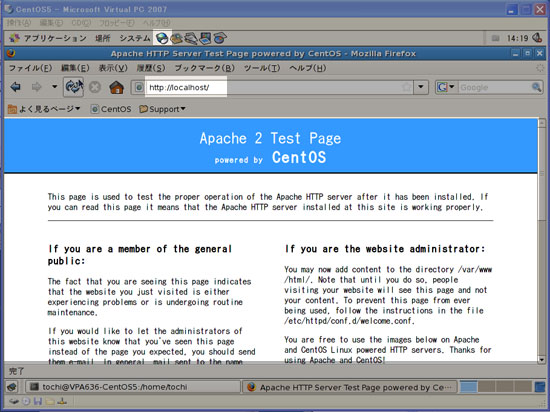This screenshot has height=412, width=550.
Task: Click the greyed forward arrow in Firefox
Action: pos(36,87)
